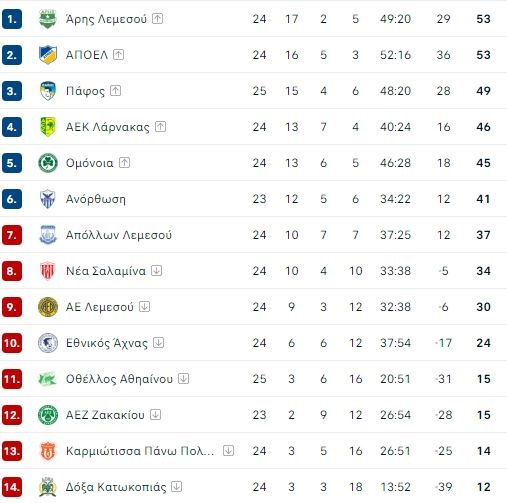The width and height of the screenshot is (507, 503).
Task: Click the Πάφος team badge
Action: 48,91
